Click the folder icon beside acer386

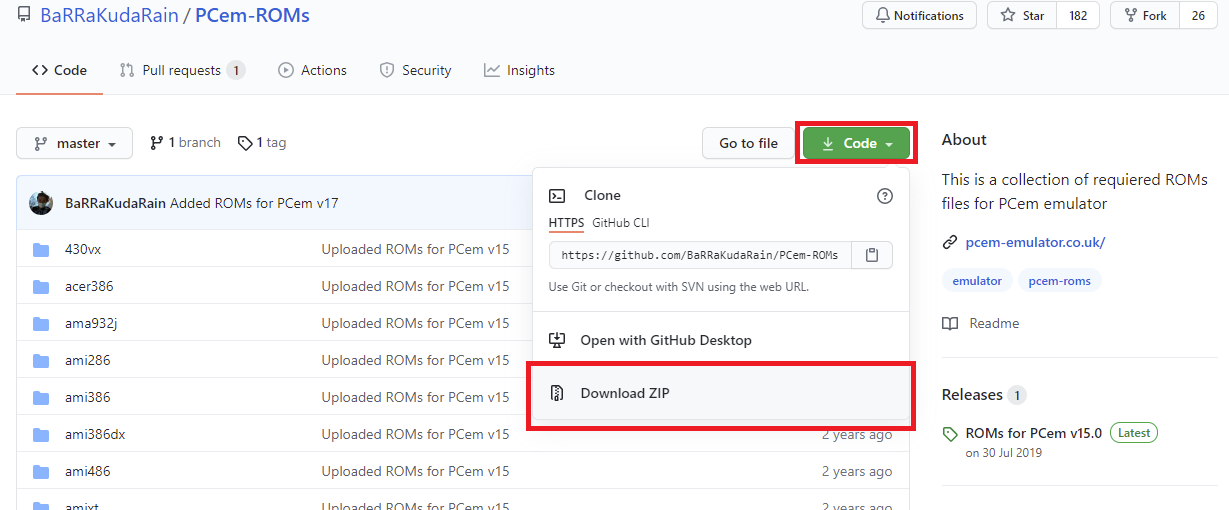[41, 287]
